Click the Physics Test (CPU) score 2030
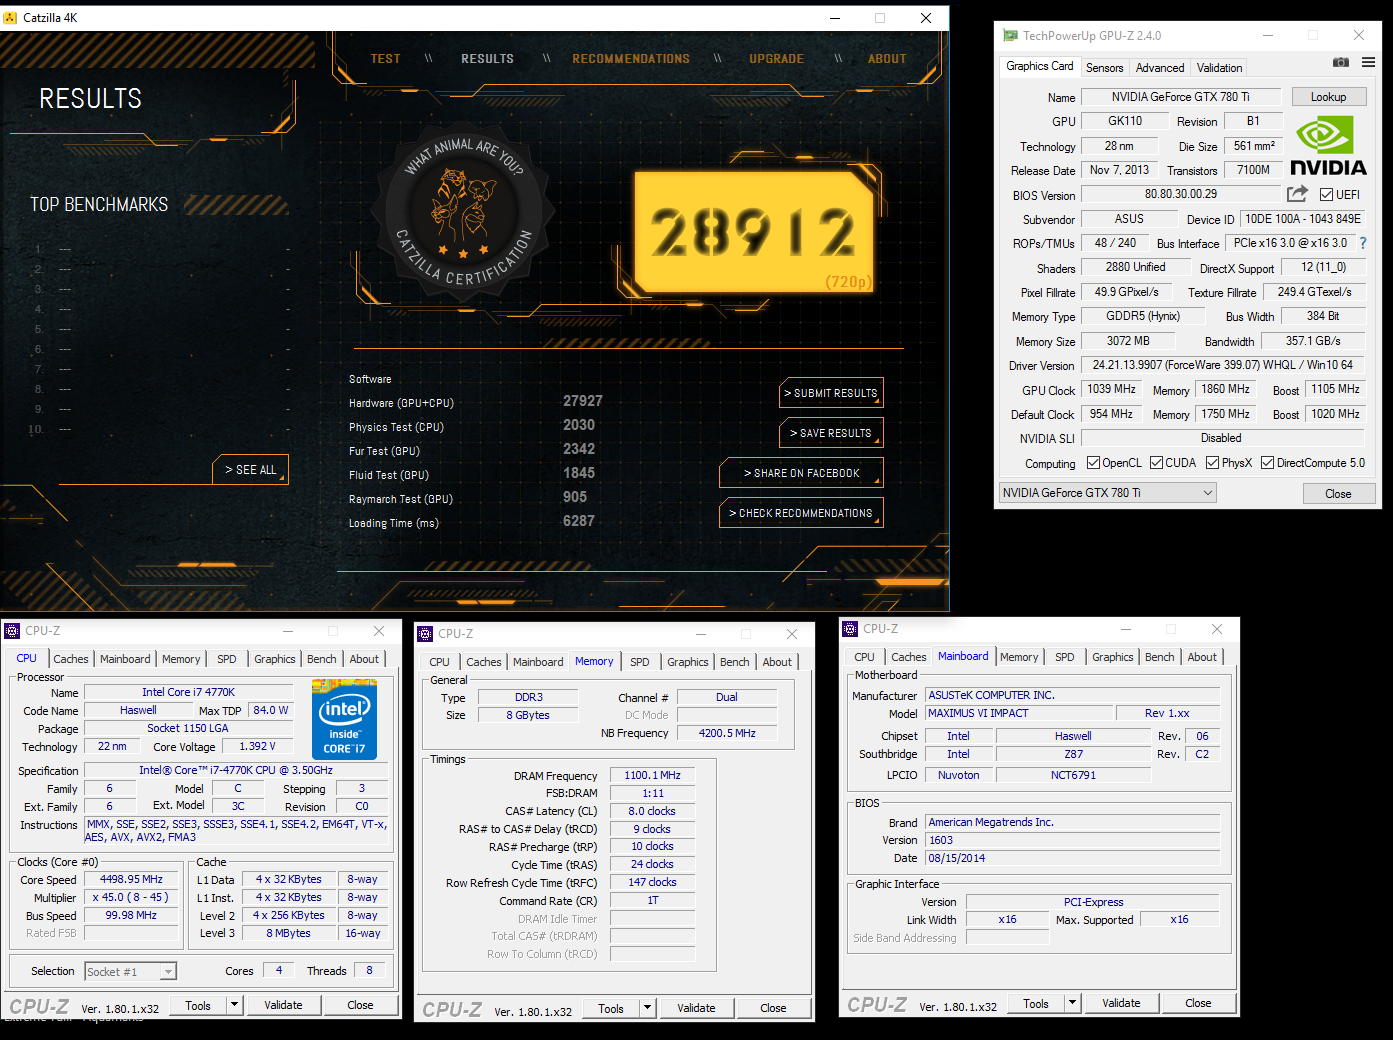1393x1040 pixels. tap(579, 425)
